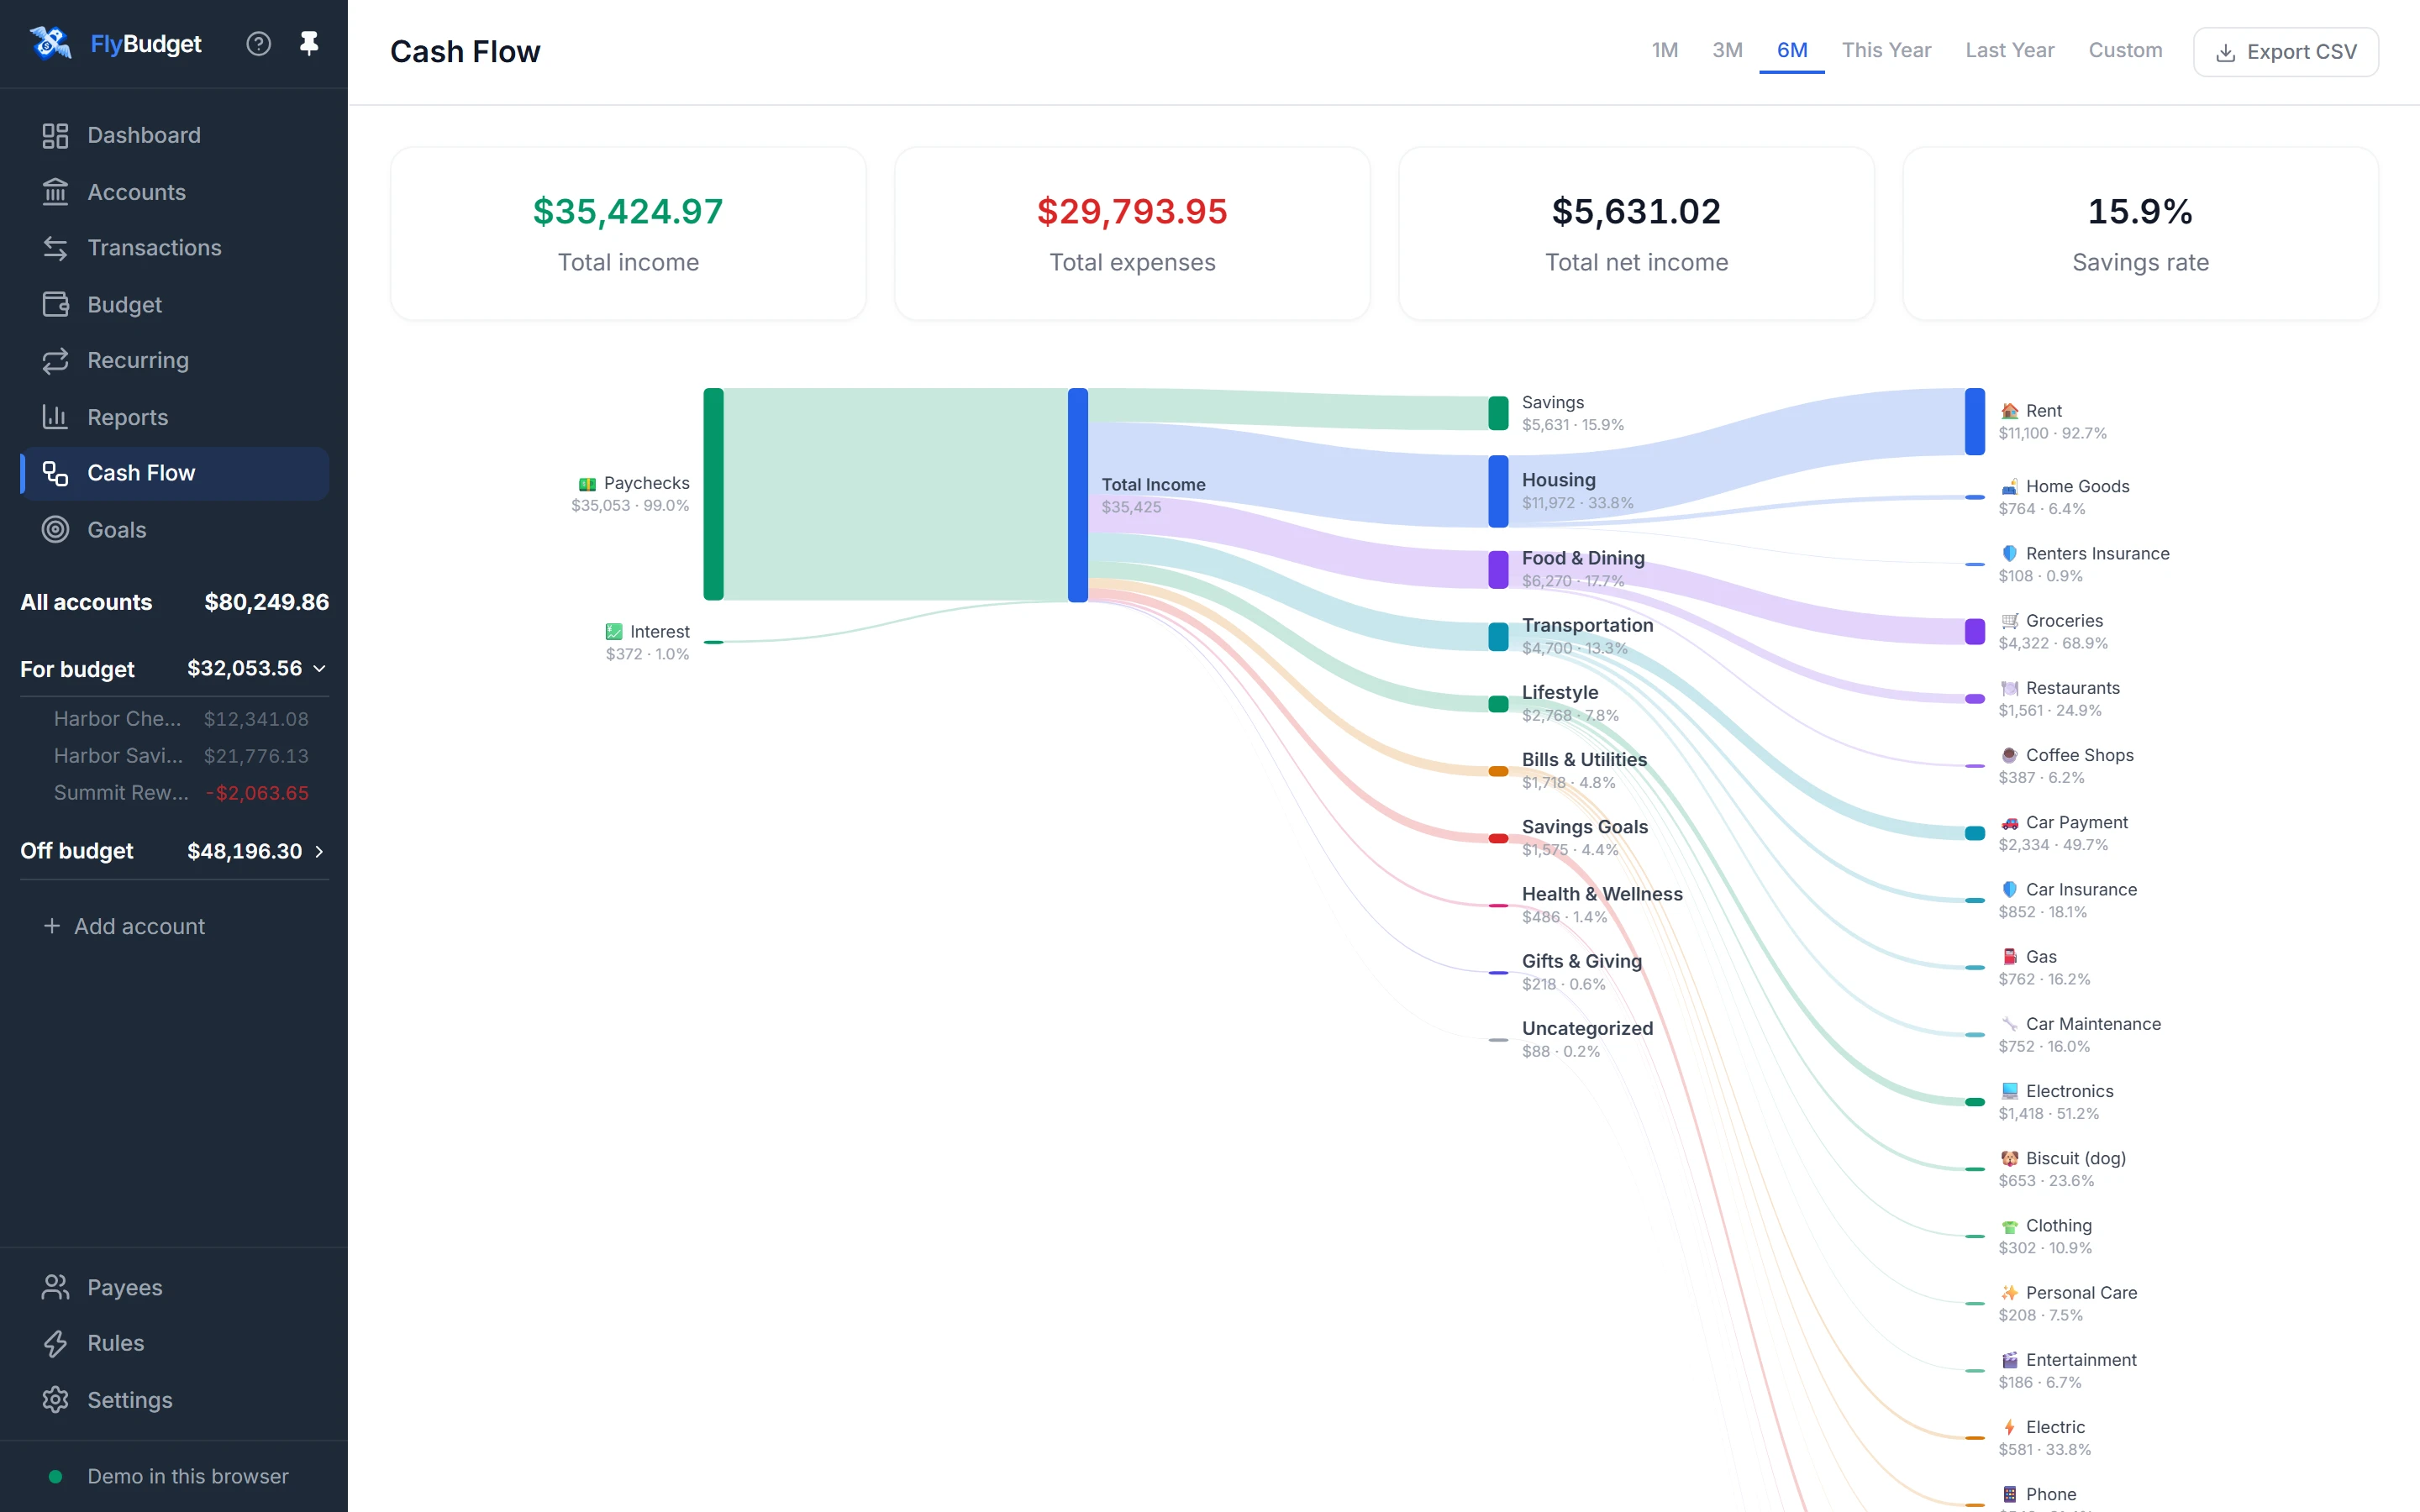
Task: Export cash flow as CSV
Action: click(x=2285, y=52)
